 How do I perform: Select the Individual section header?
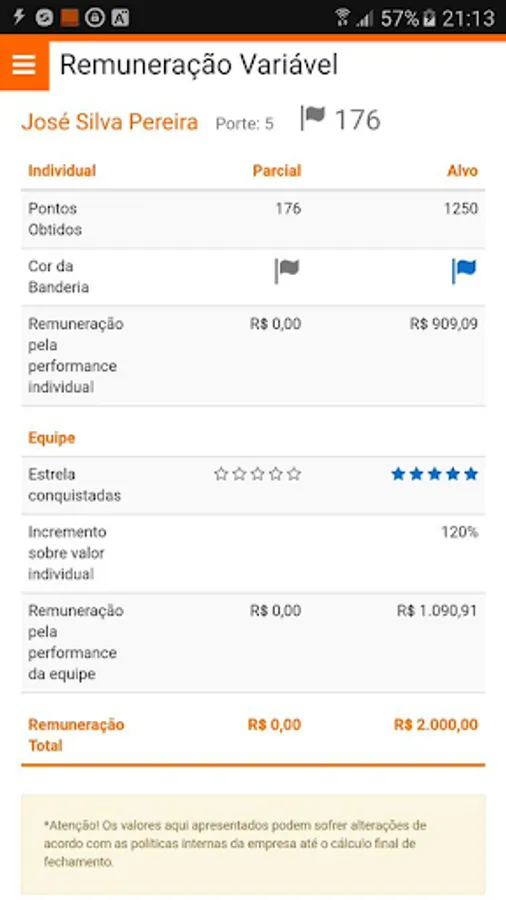click(62, 171)
